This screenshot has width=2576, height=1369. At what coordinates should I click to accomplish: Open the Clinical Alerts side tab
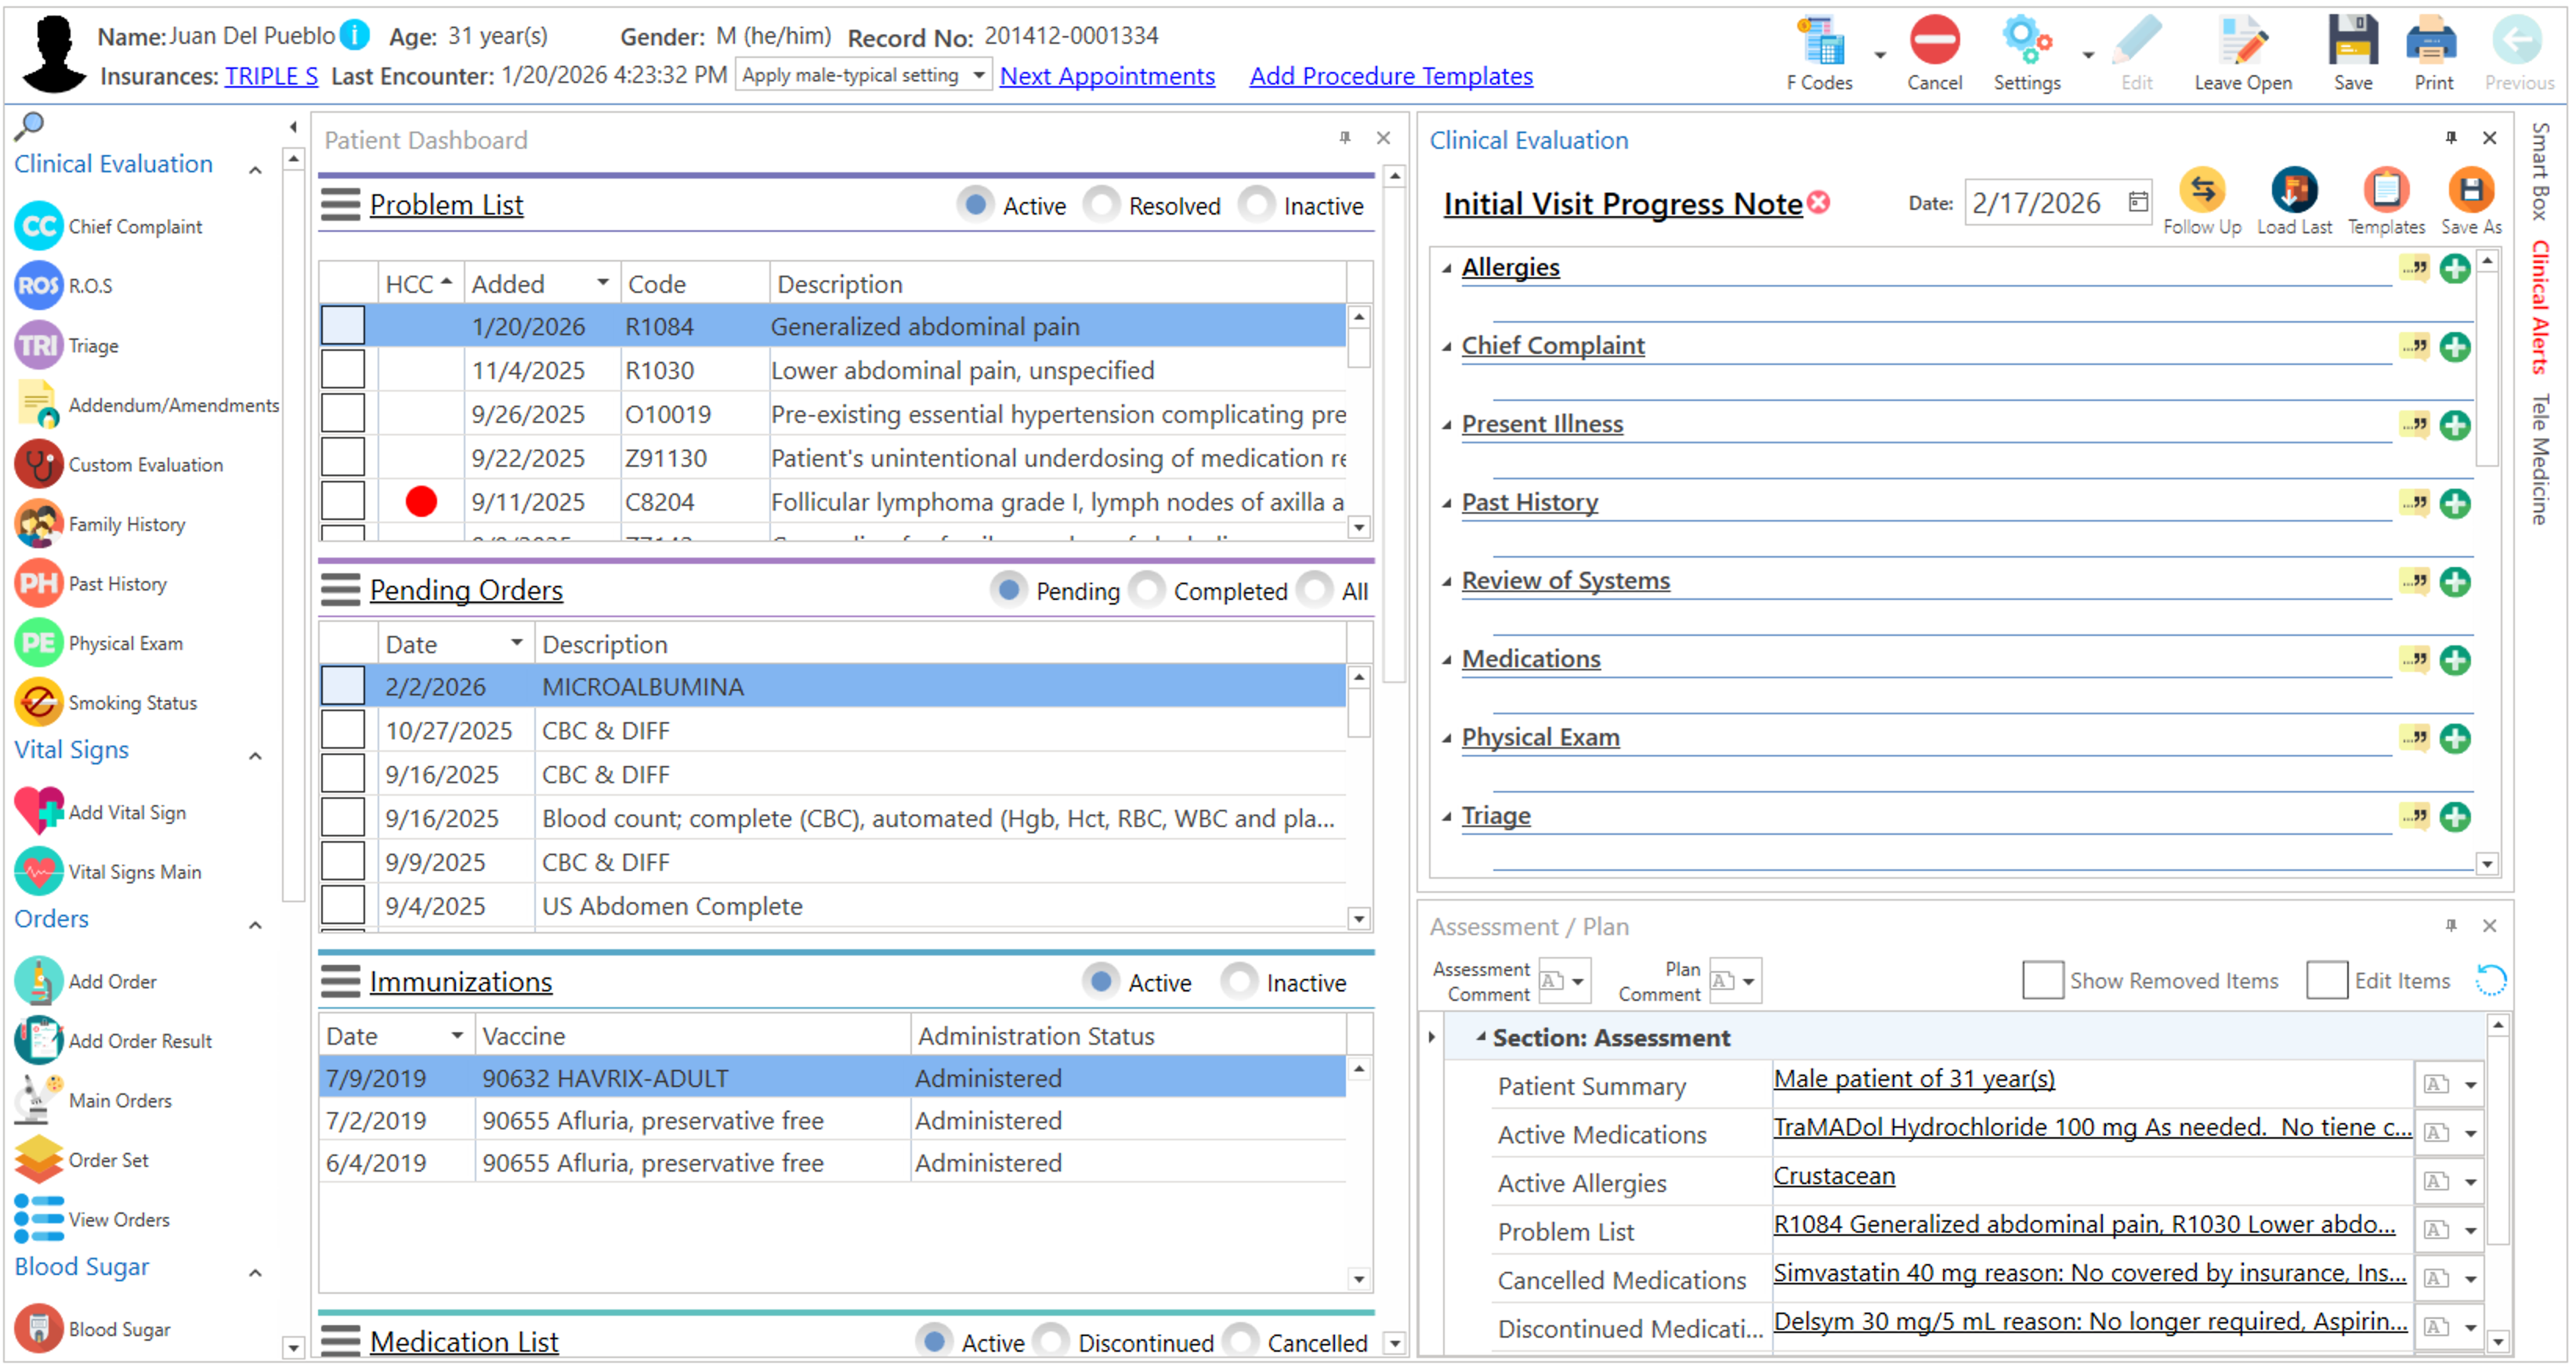point(2541,308)
